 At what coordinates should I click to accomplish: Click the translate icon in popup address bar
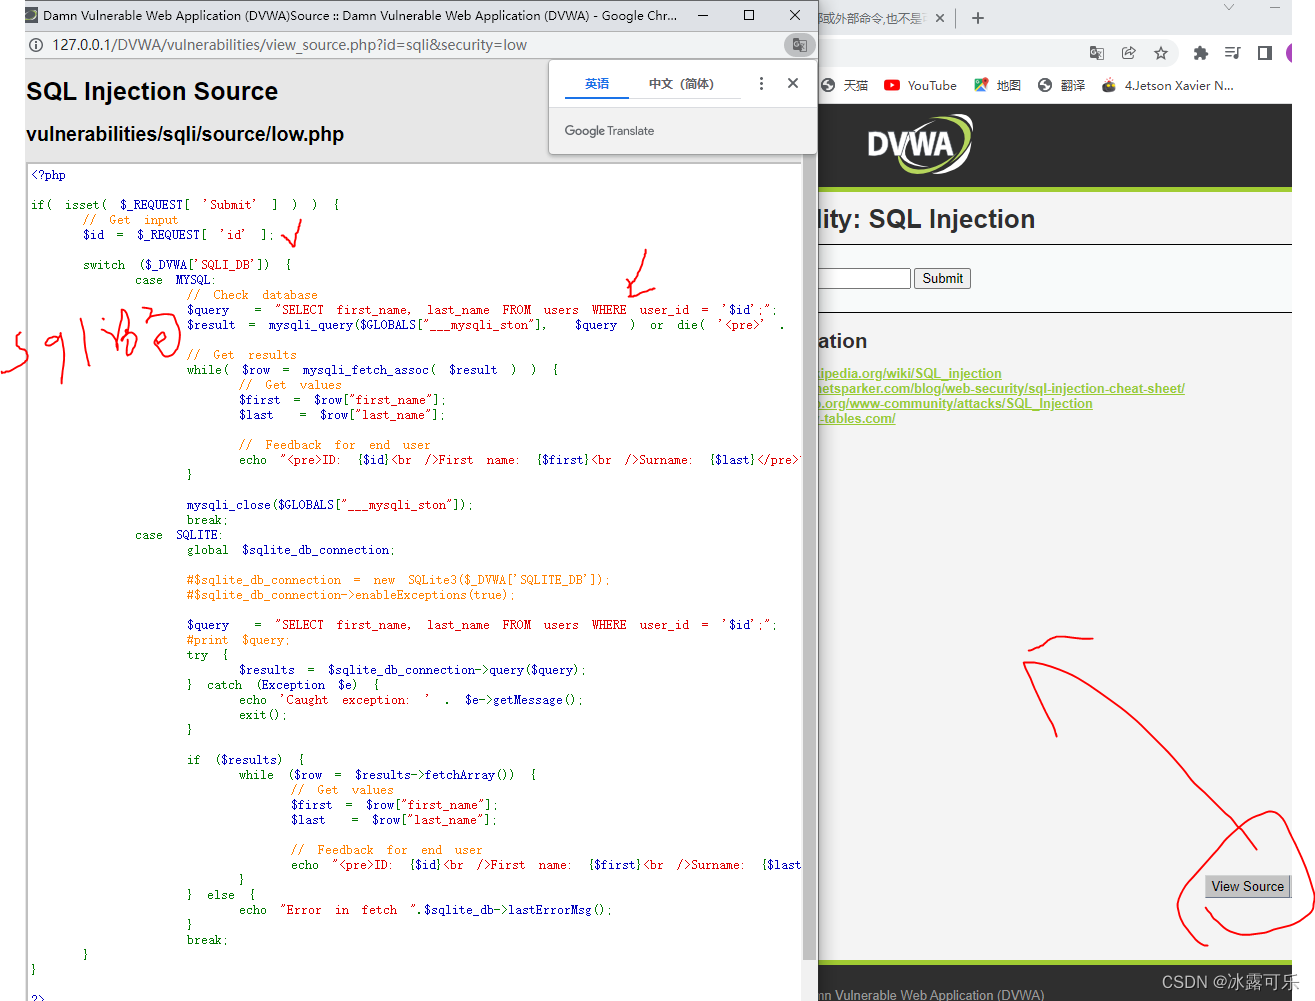[799, 45]
